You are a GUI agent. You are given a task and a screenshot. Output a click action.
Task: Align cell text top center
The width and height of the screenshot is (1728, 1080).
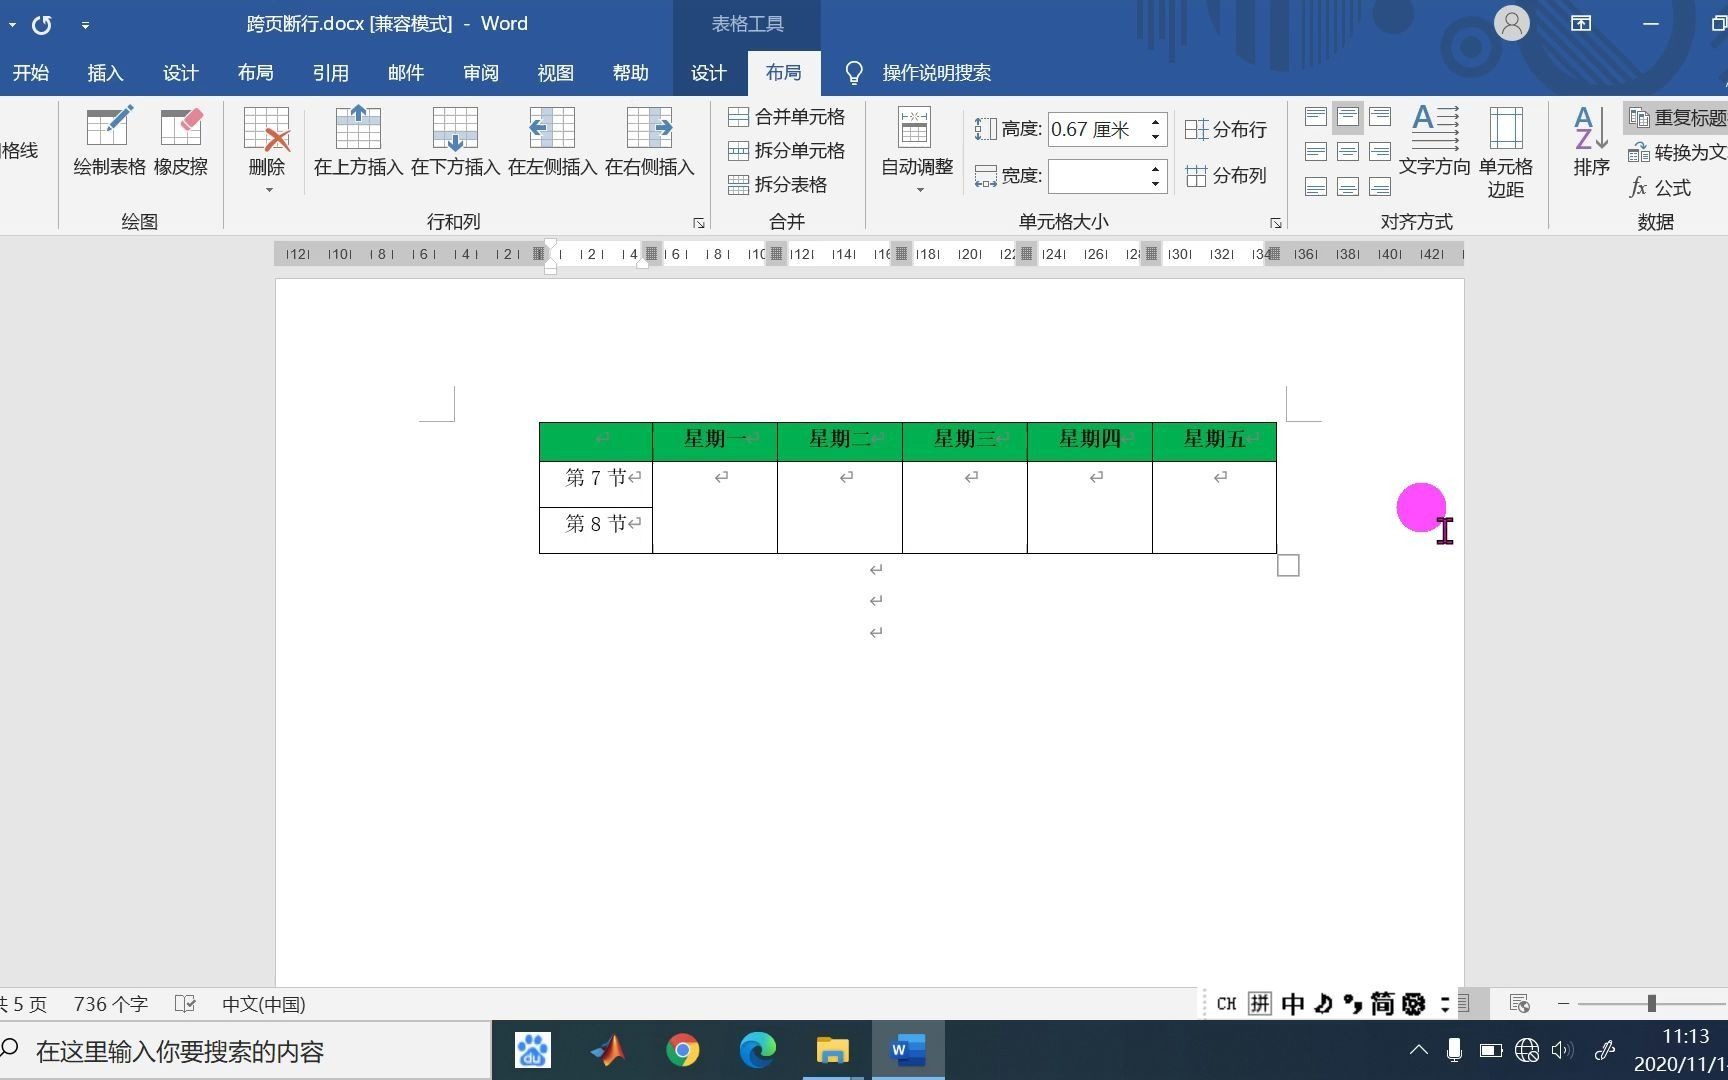click(1348, 117)
